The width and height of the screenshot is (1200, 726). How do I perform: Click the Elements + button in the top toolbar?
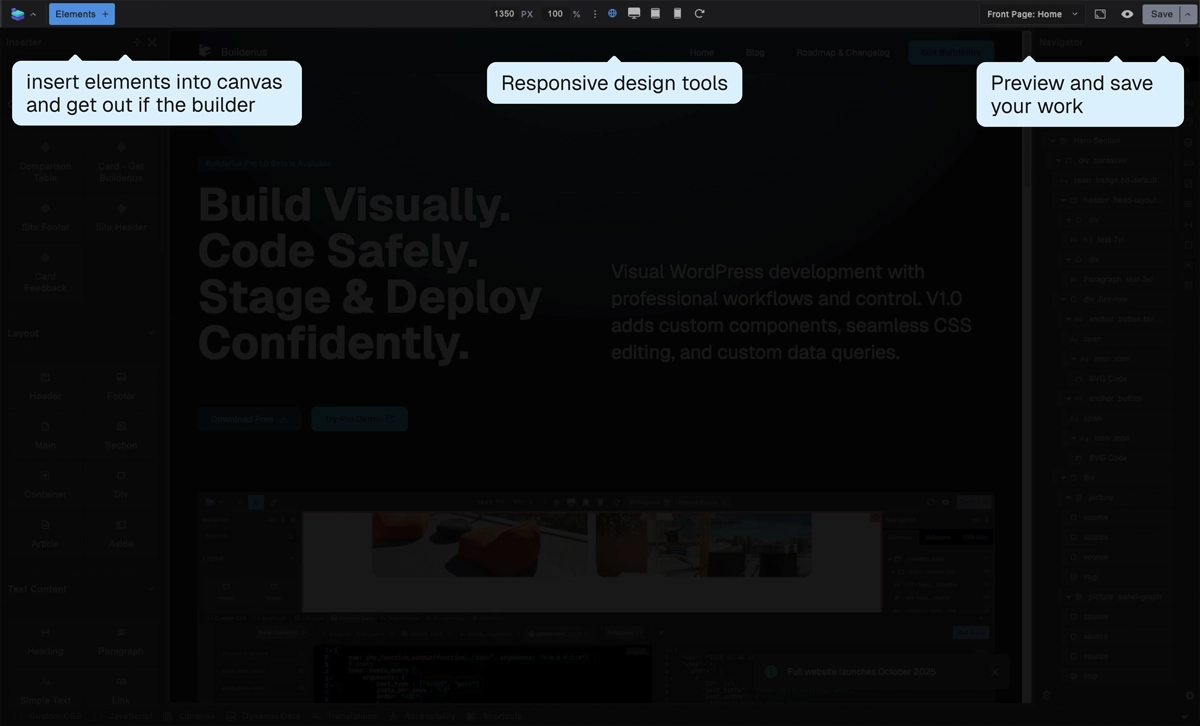click(81, 14)
